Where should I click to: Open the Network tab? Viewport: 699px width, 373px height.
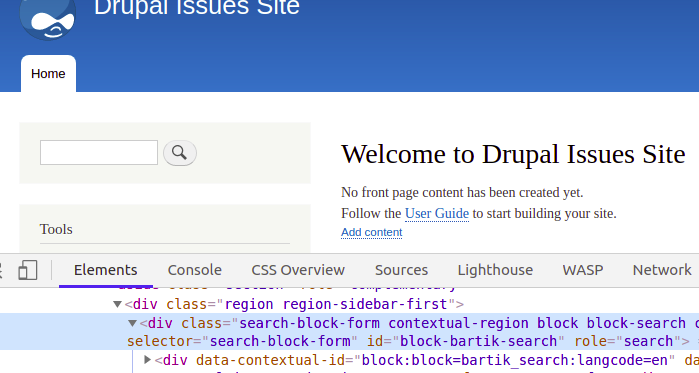tap(662, 270)
